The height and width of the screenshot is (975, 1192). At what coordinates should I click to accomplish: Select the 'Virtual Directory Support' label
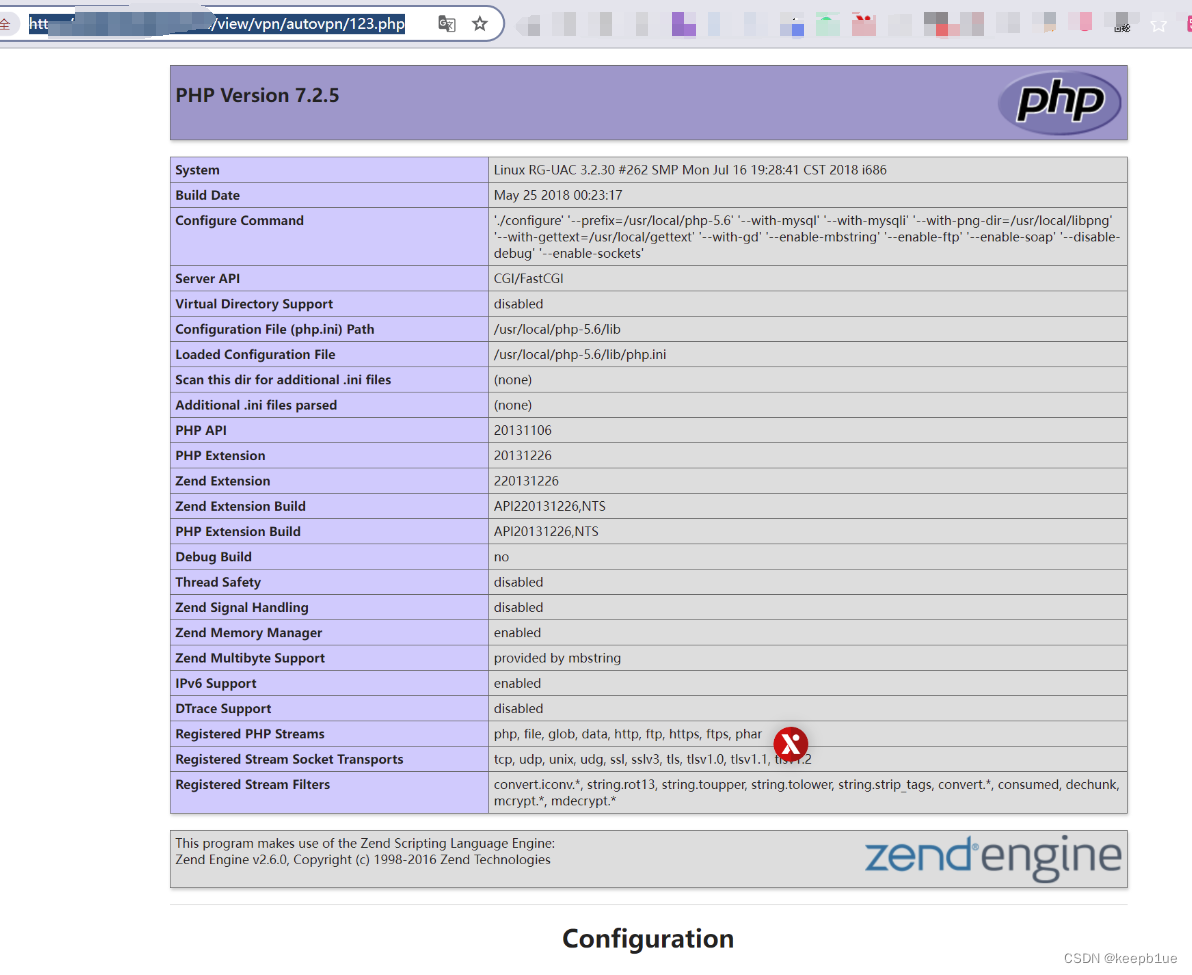click(x=254, y=304)
